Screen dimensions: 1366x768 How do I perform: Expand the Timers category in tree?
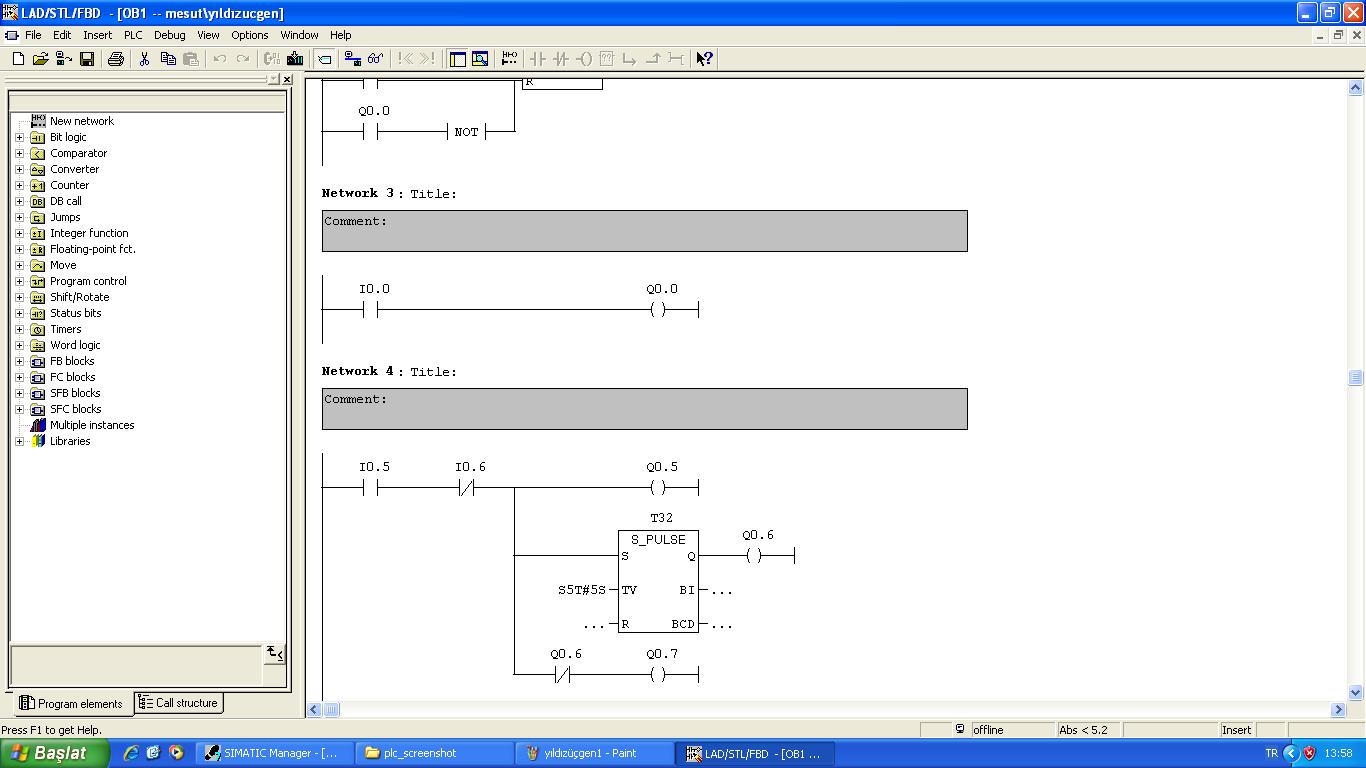[19, 329]
